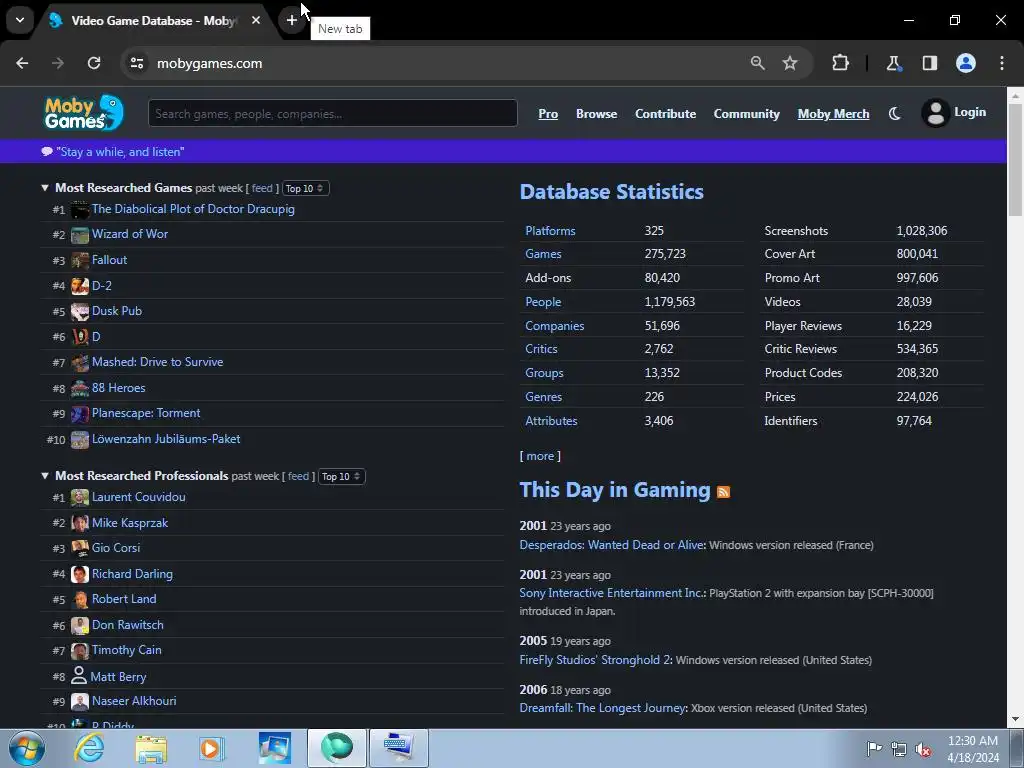Open site information icon in address bar
Viewport: 1024px width, 768px height.
(x=136, y=63)
